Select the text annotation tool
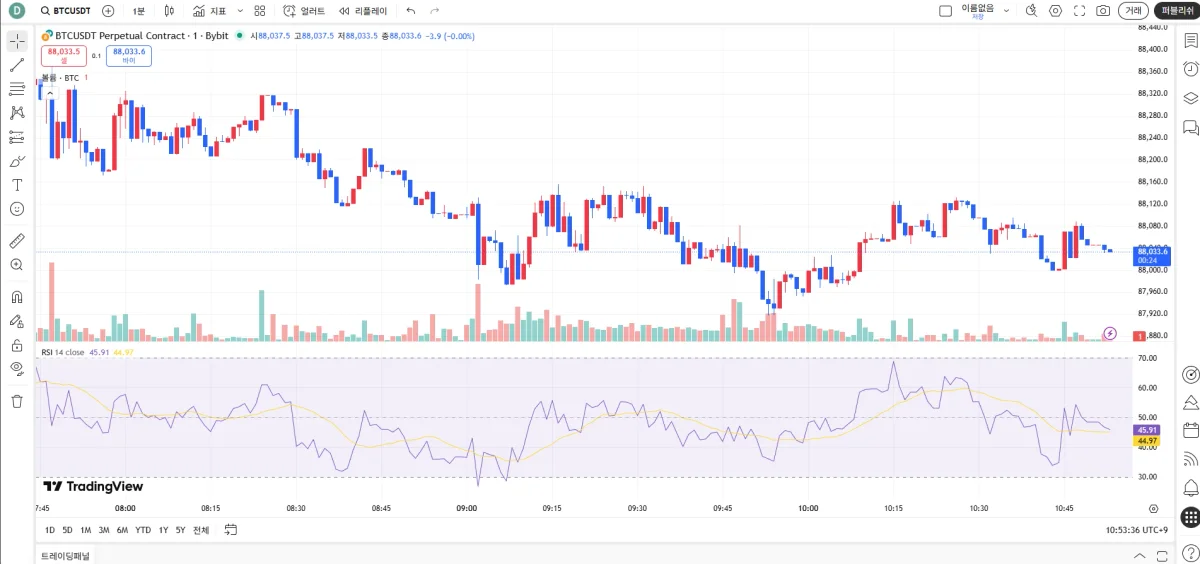Image resolution: width=1200 pixels, height=564 pixels. 17,185
